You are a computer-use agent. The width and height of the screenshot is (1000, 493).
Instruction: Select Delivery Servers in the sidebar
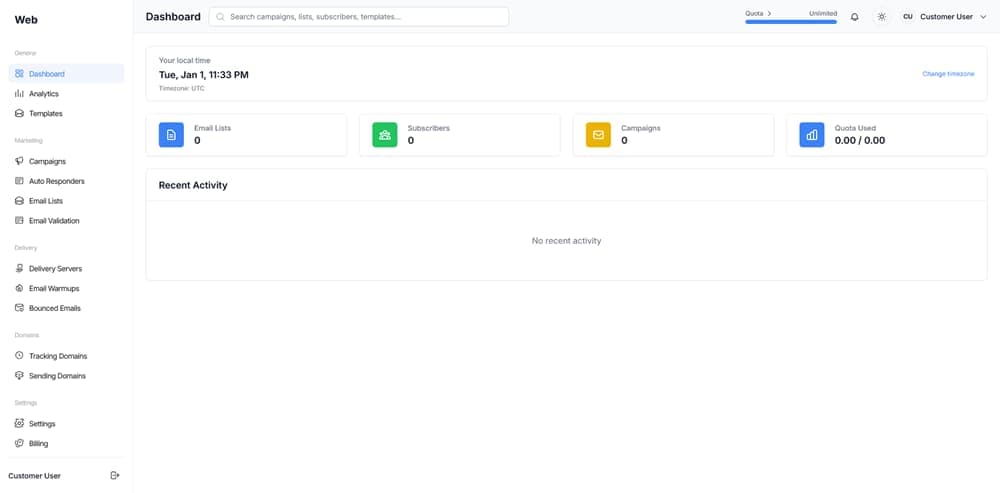pyautogui.click(x=55, y=269)
